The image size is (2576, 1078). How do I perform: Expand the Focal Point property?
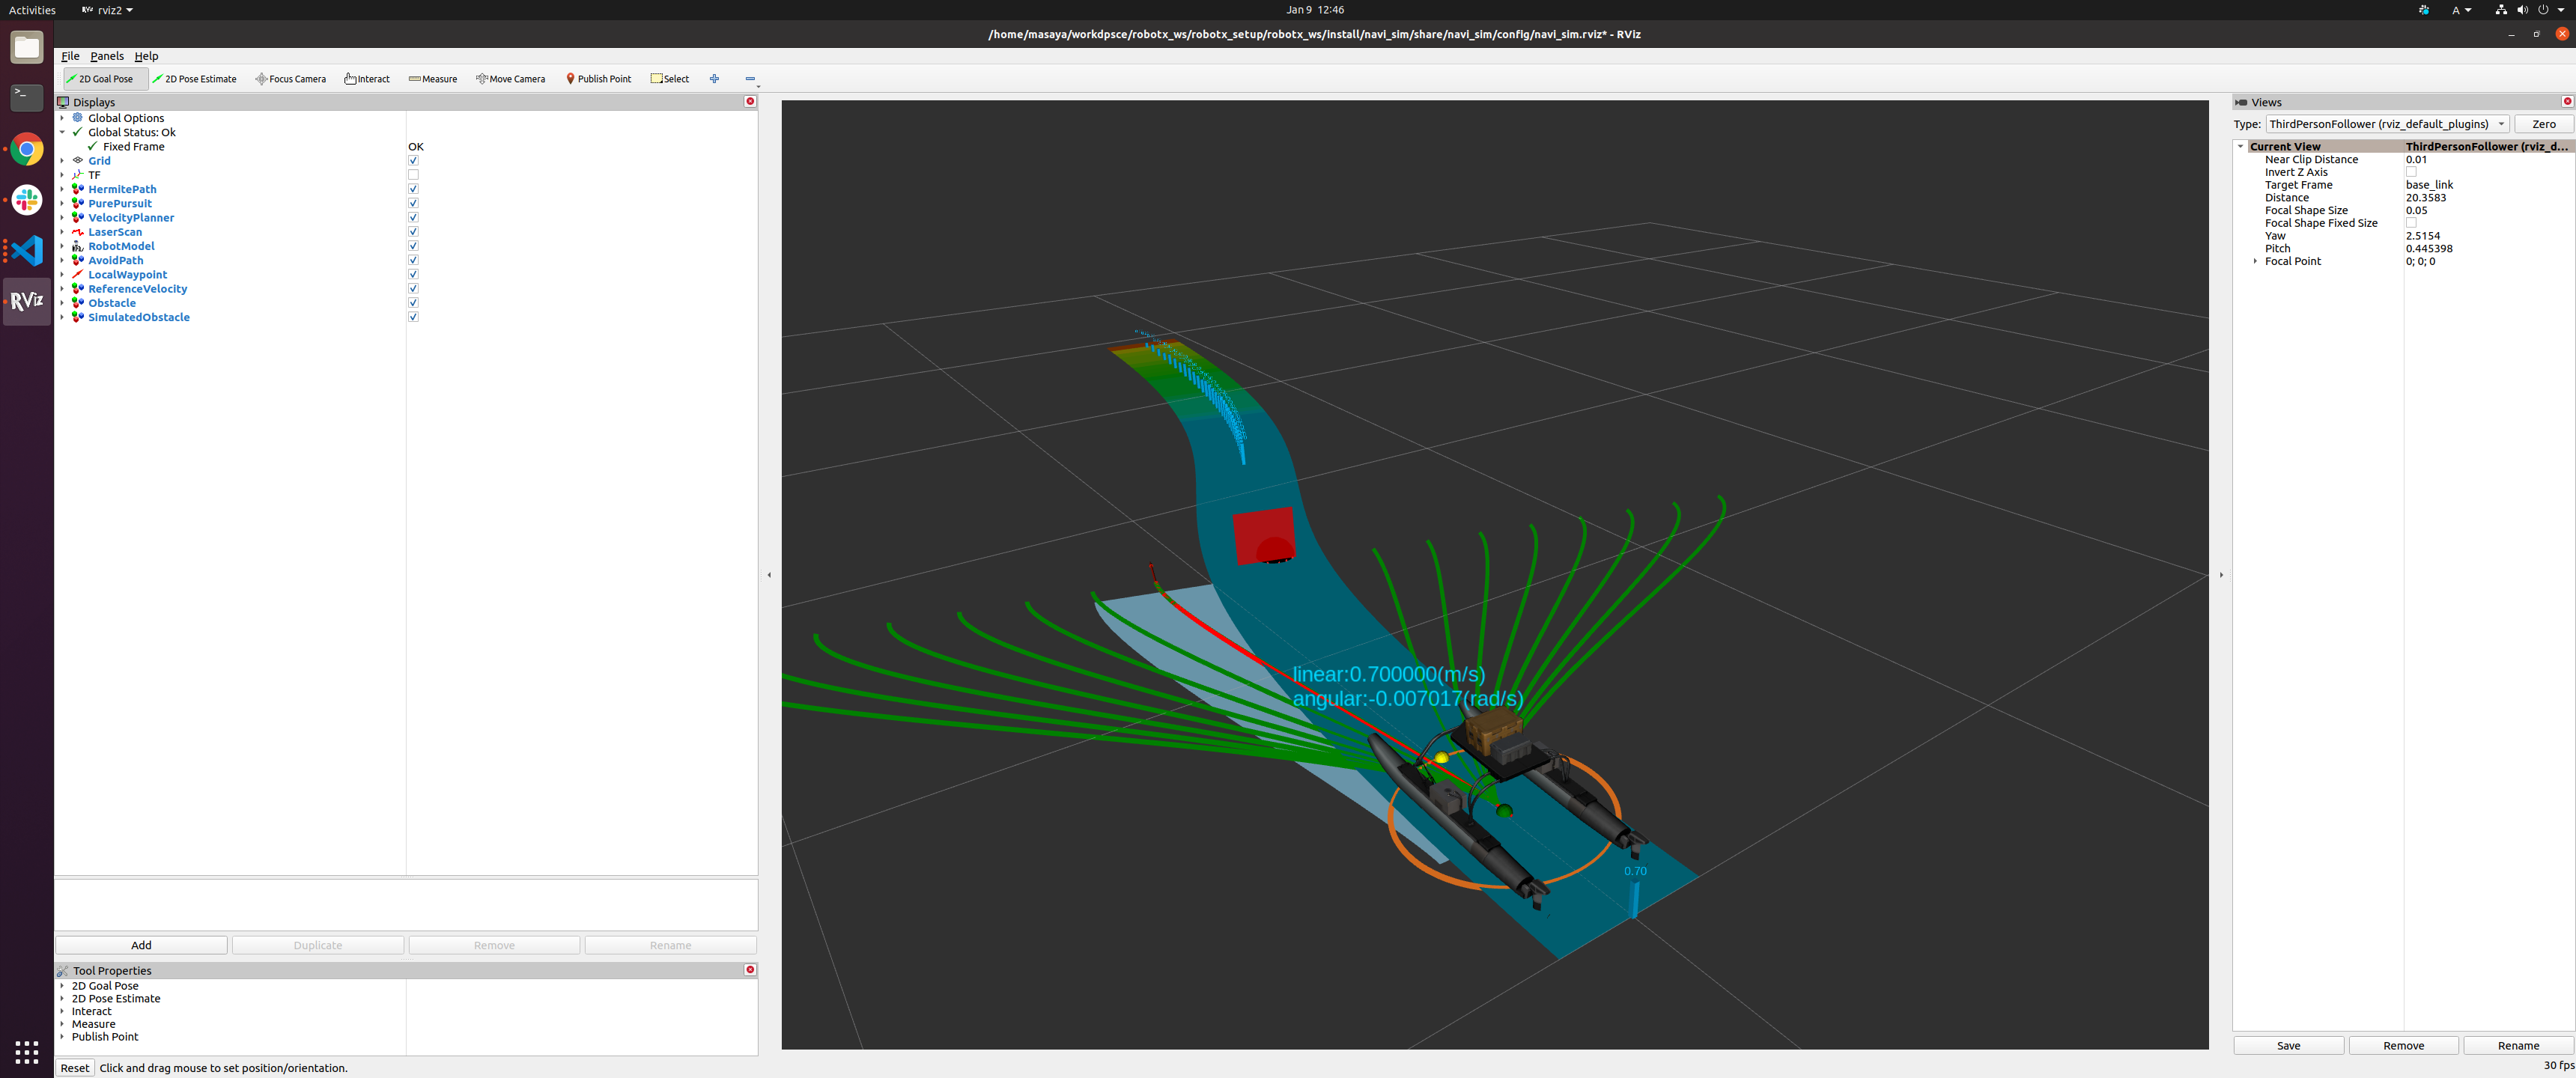point(2255,261)
